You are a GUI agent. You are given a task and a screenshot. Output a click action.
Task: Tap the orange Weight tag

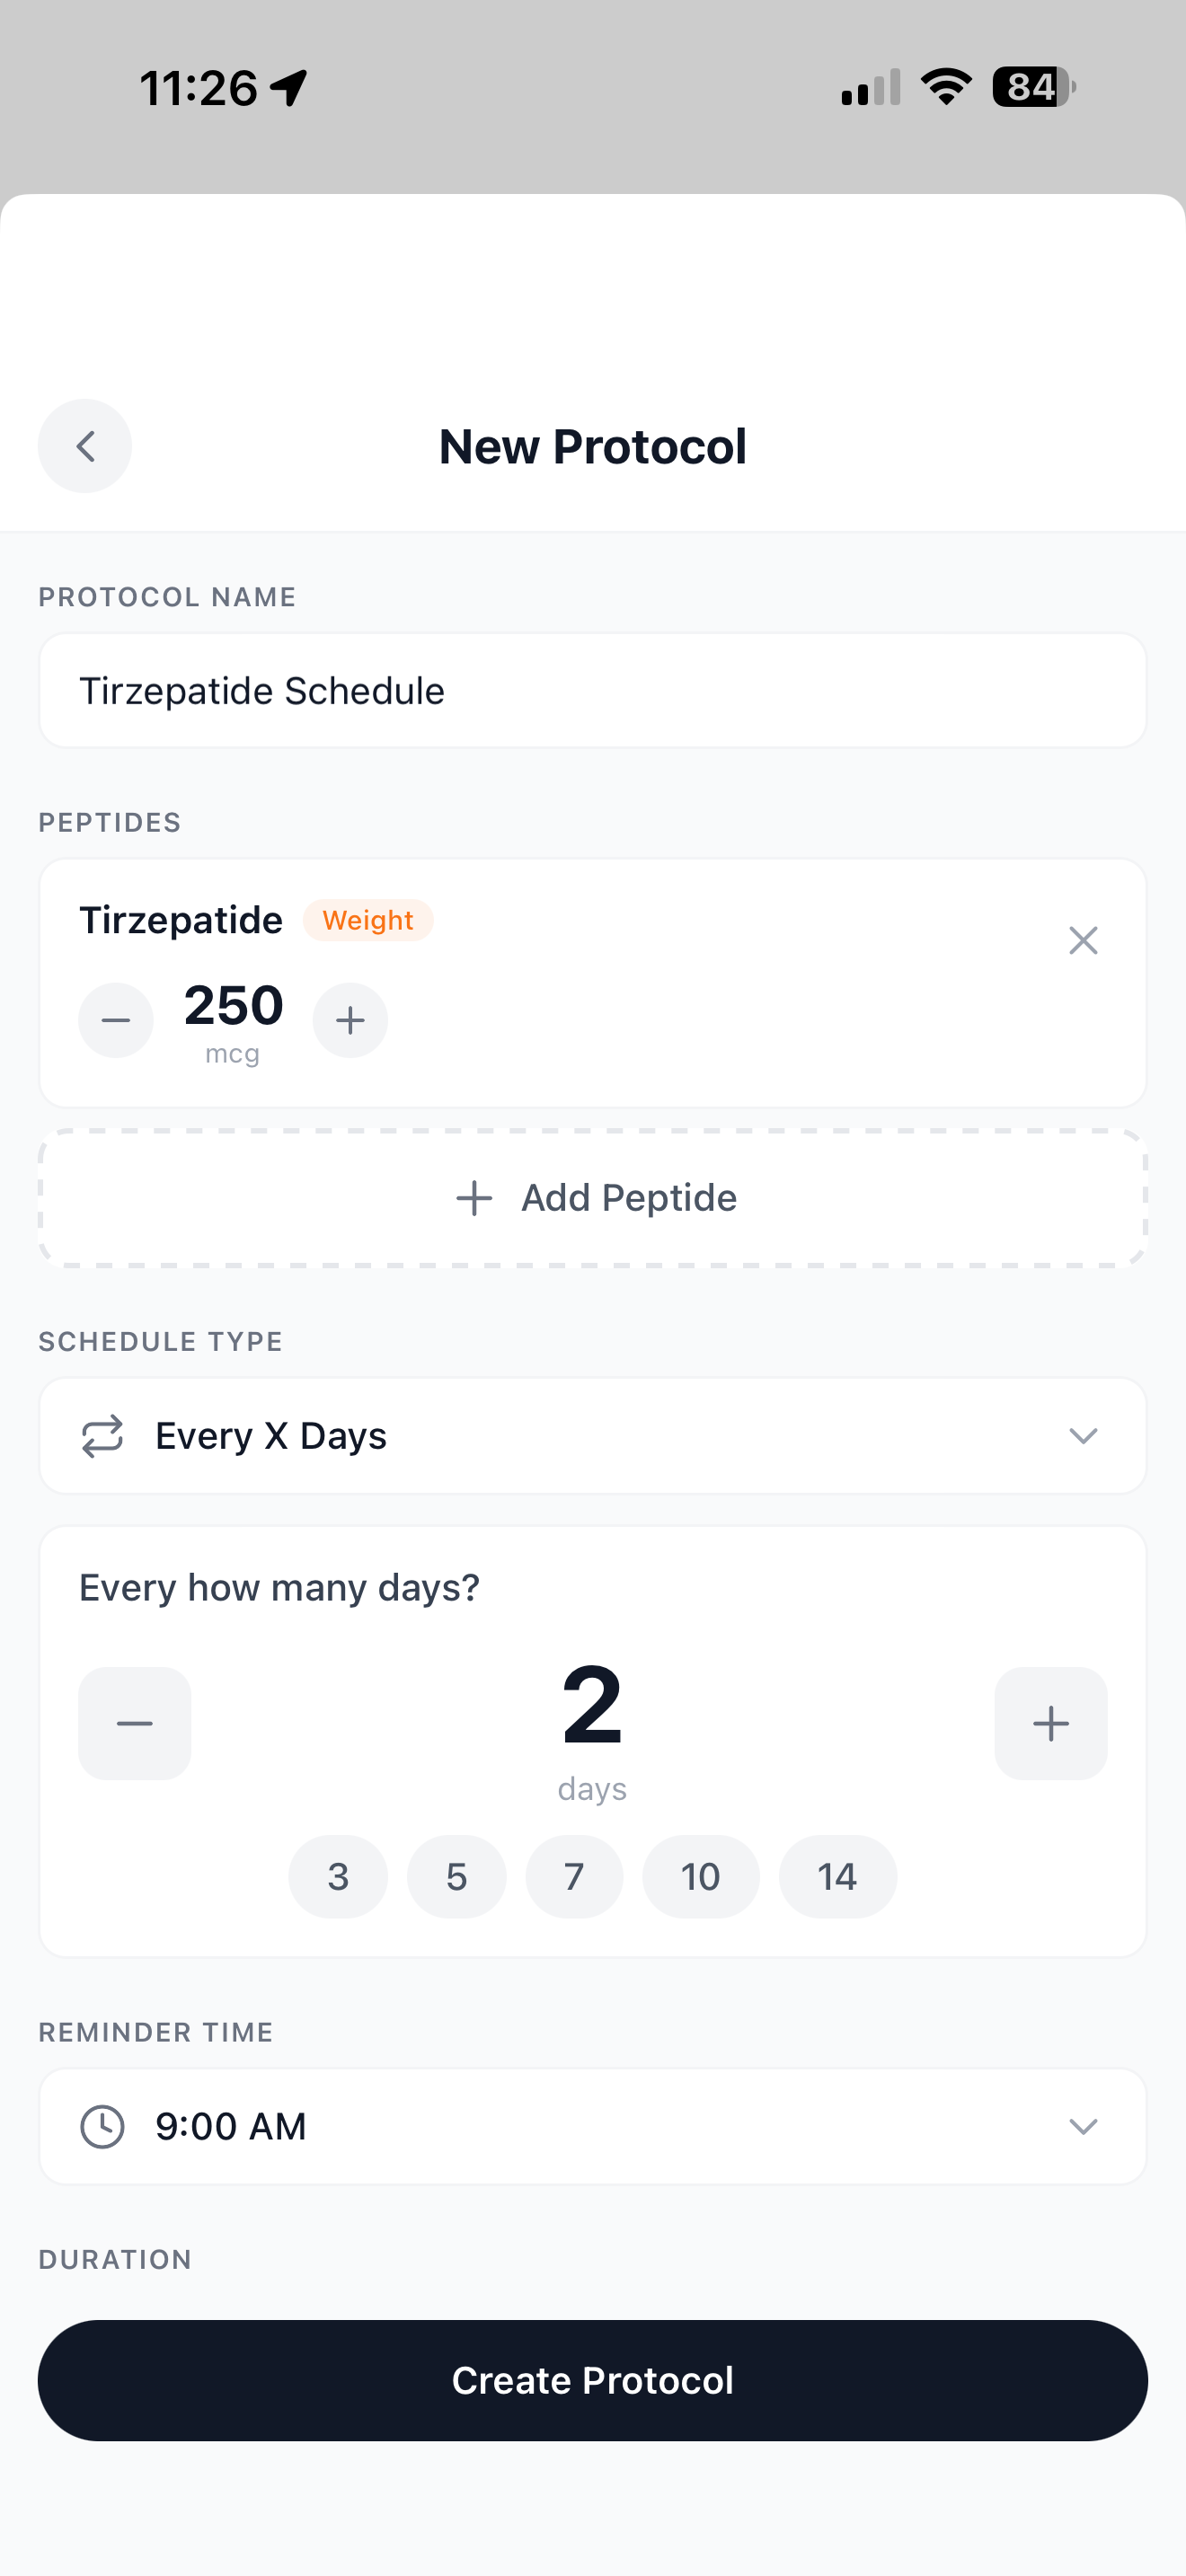[368, 920]
